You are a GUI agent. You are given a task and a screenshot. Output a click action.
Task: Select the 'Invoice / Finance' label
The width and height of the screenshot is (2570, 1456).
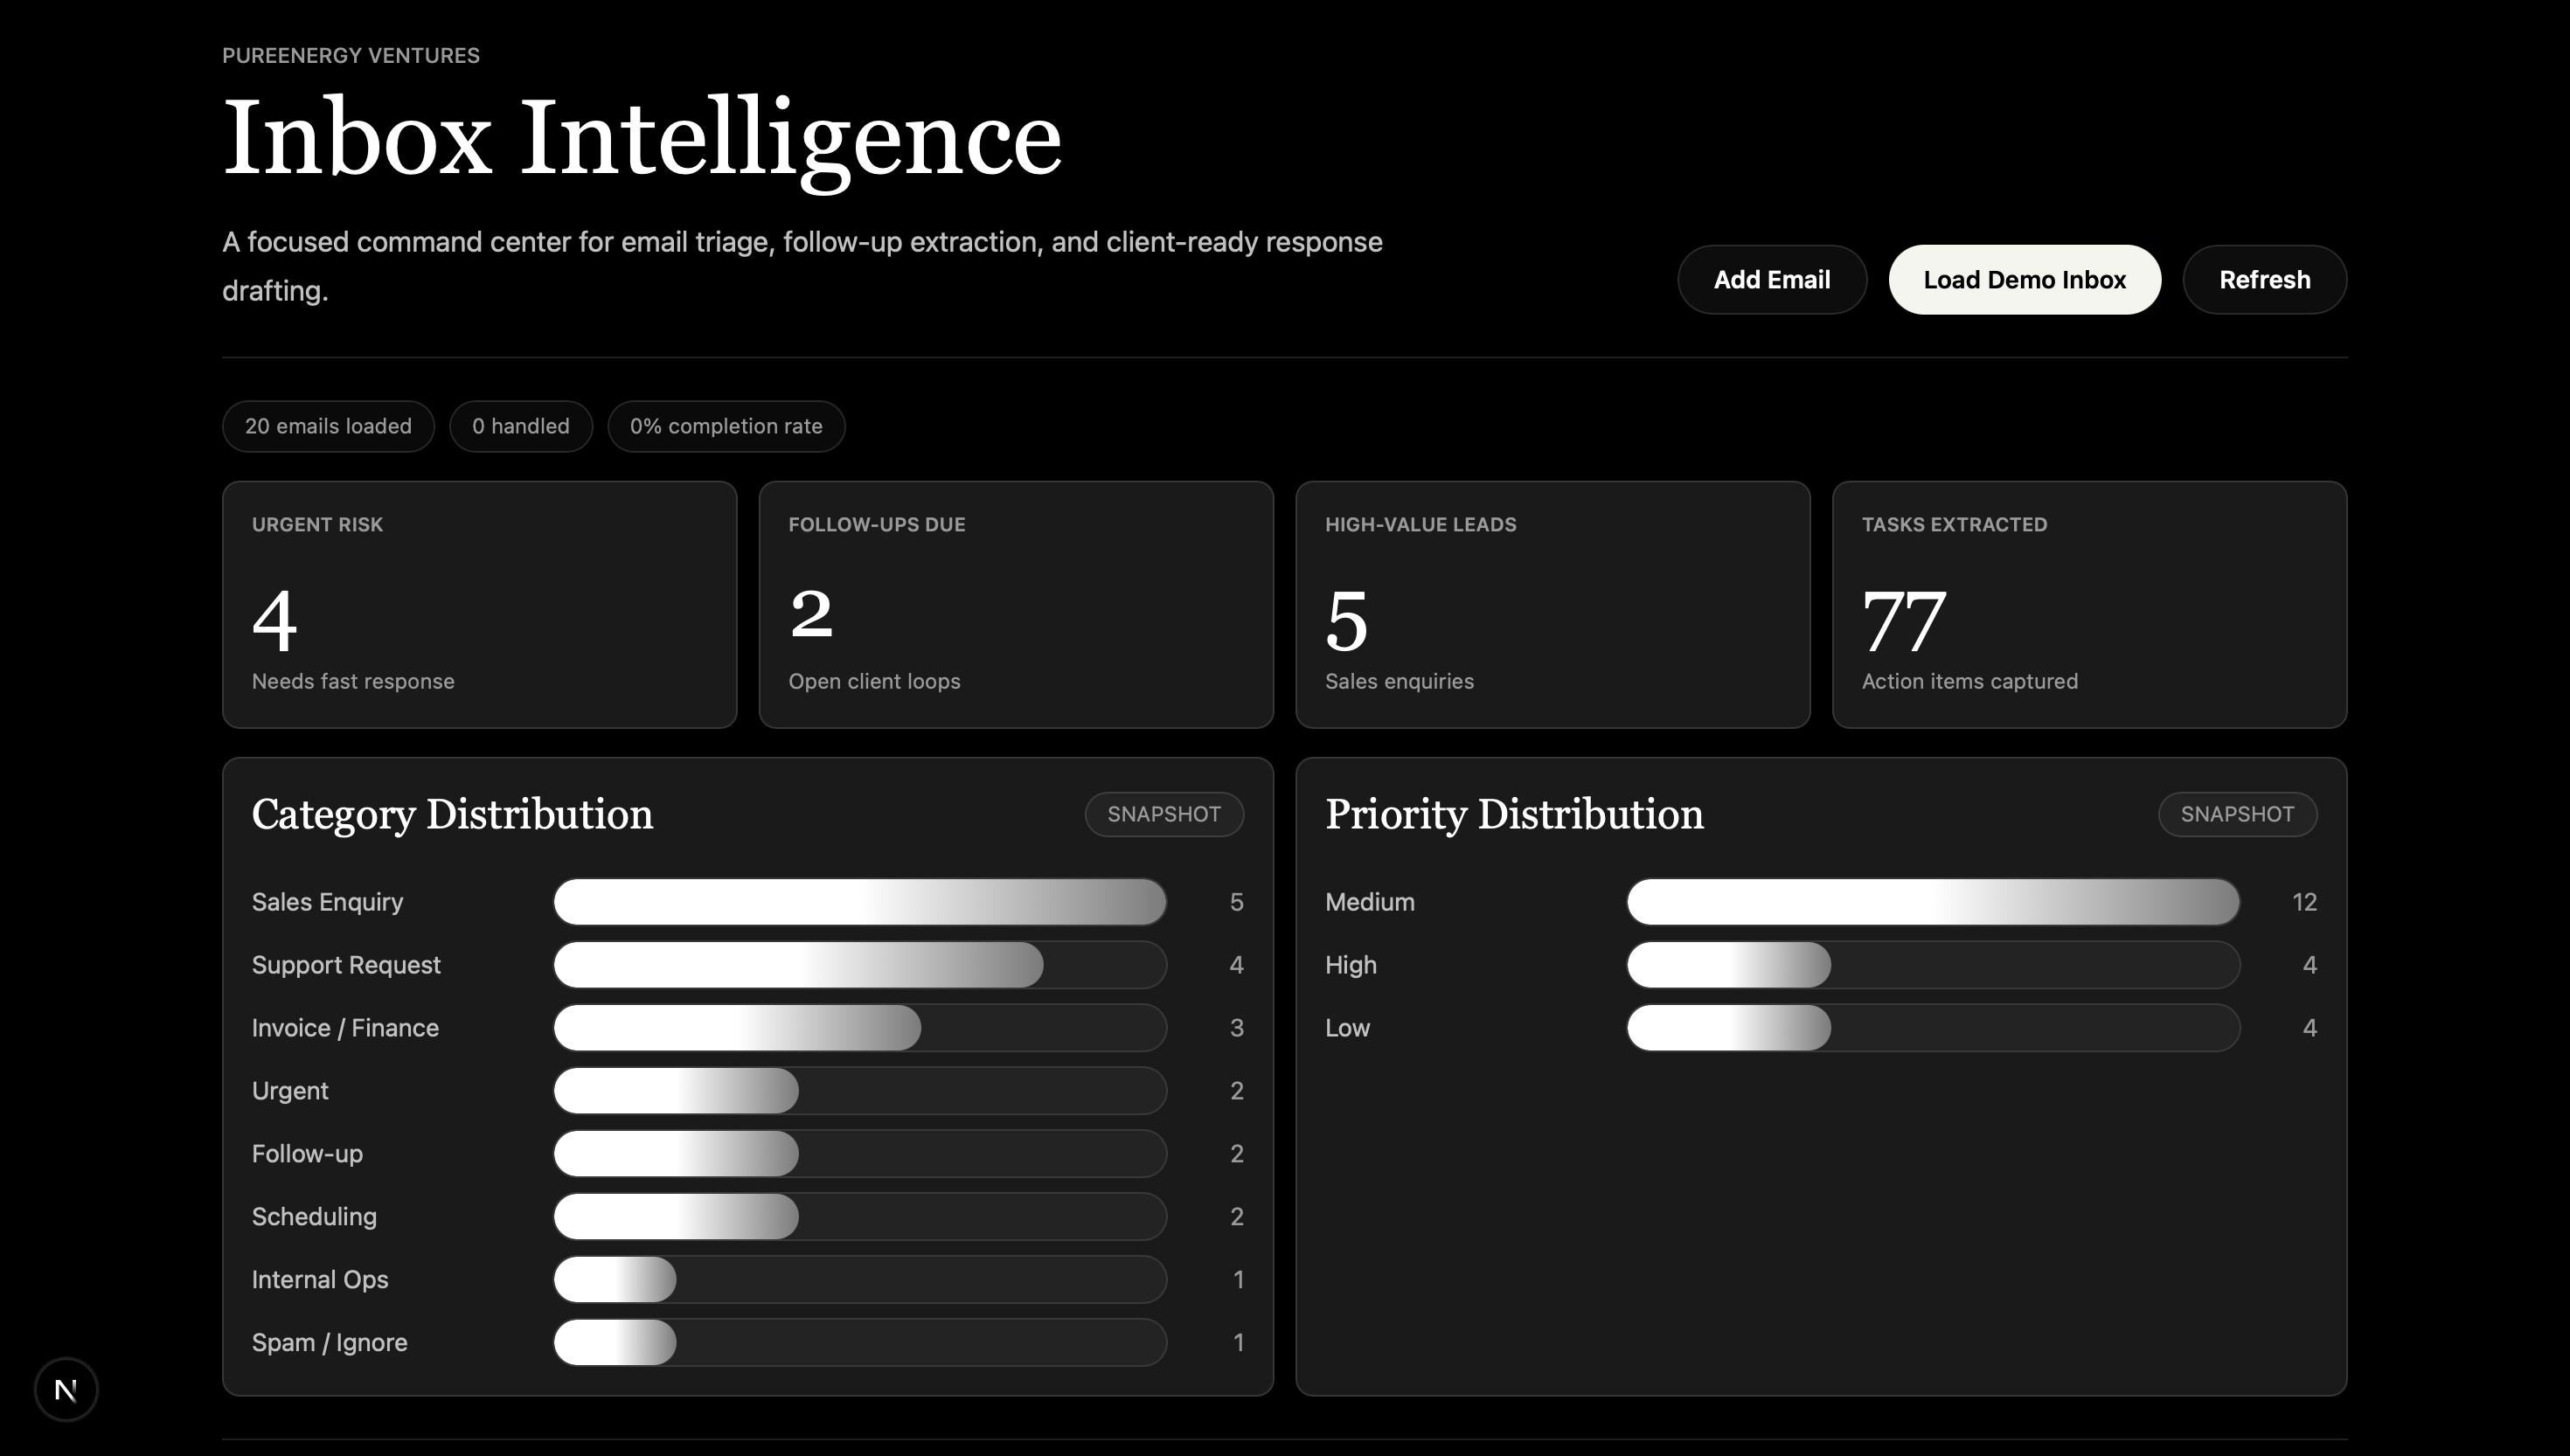[x=345, y=1028]
